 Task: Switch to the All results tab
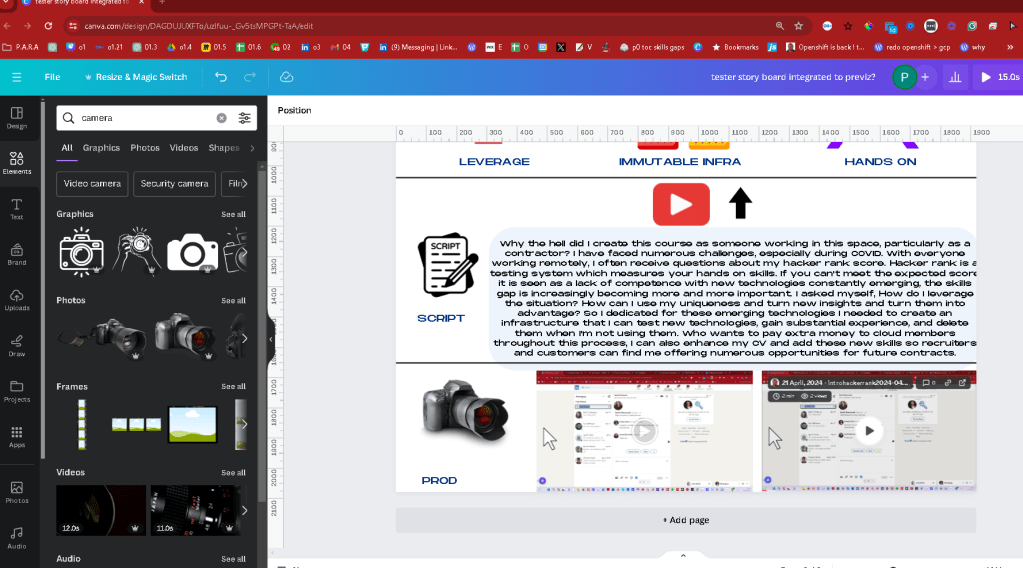67,148
